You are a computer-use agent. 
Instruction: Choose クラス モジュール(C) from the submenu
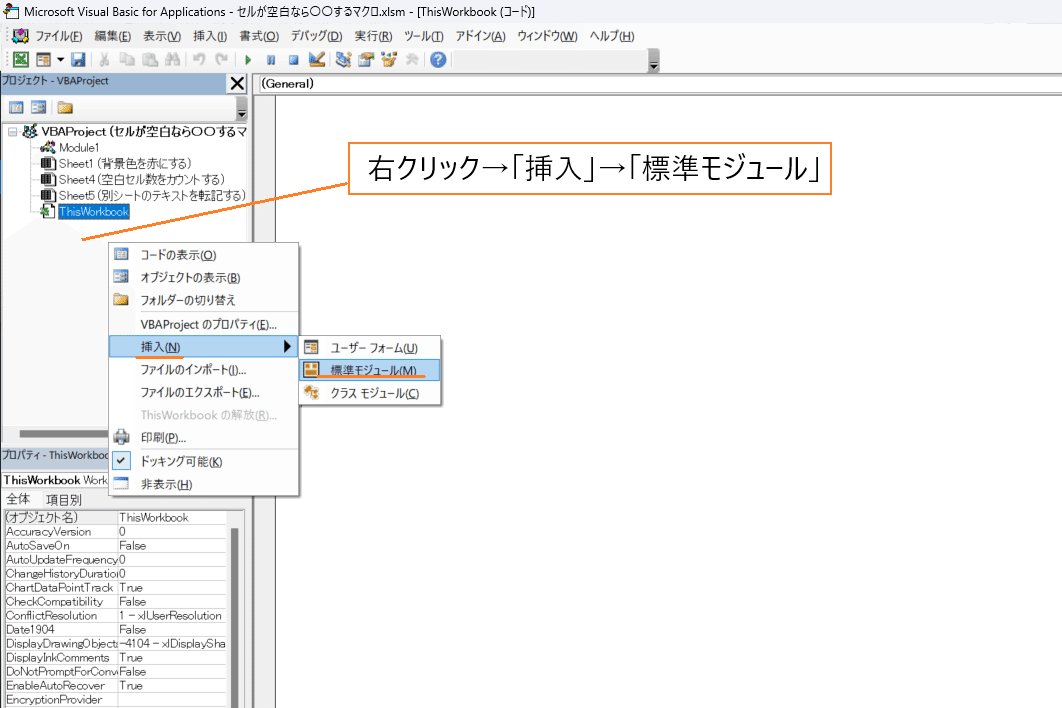click(x=370, y=393)
